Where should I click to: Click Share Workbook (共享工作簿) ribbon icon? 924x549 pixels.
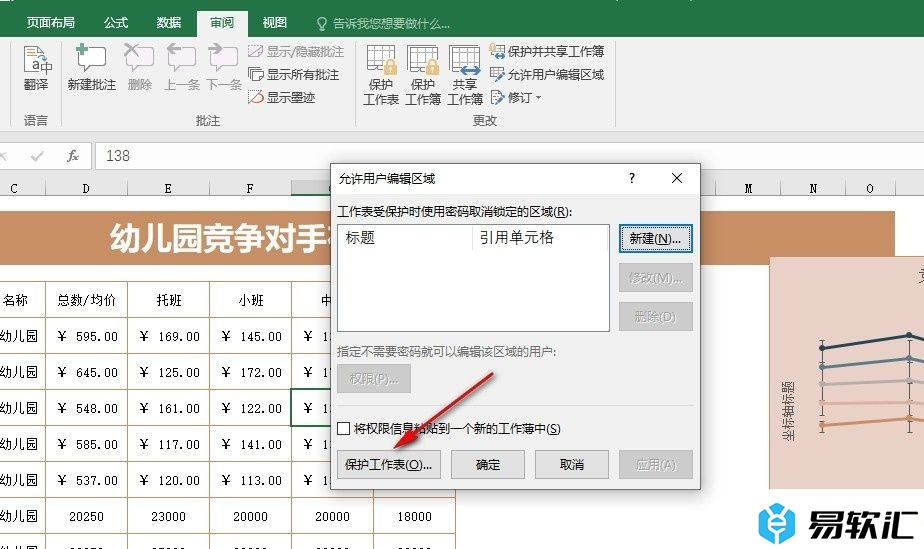pos(464,75)
